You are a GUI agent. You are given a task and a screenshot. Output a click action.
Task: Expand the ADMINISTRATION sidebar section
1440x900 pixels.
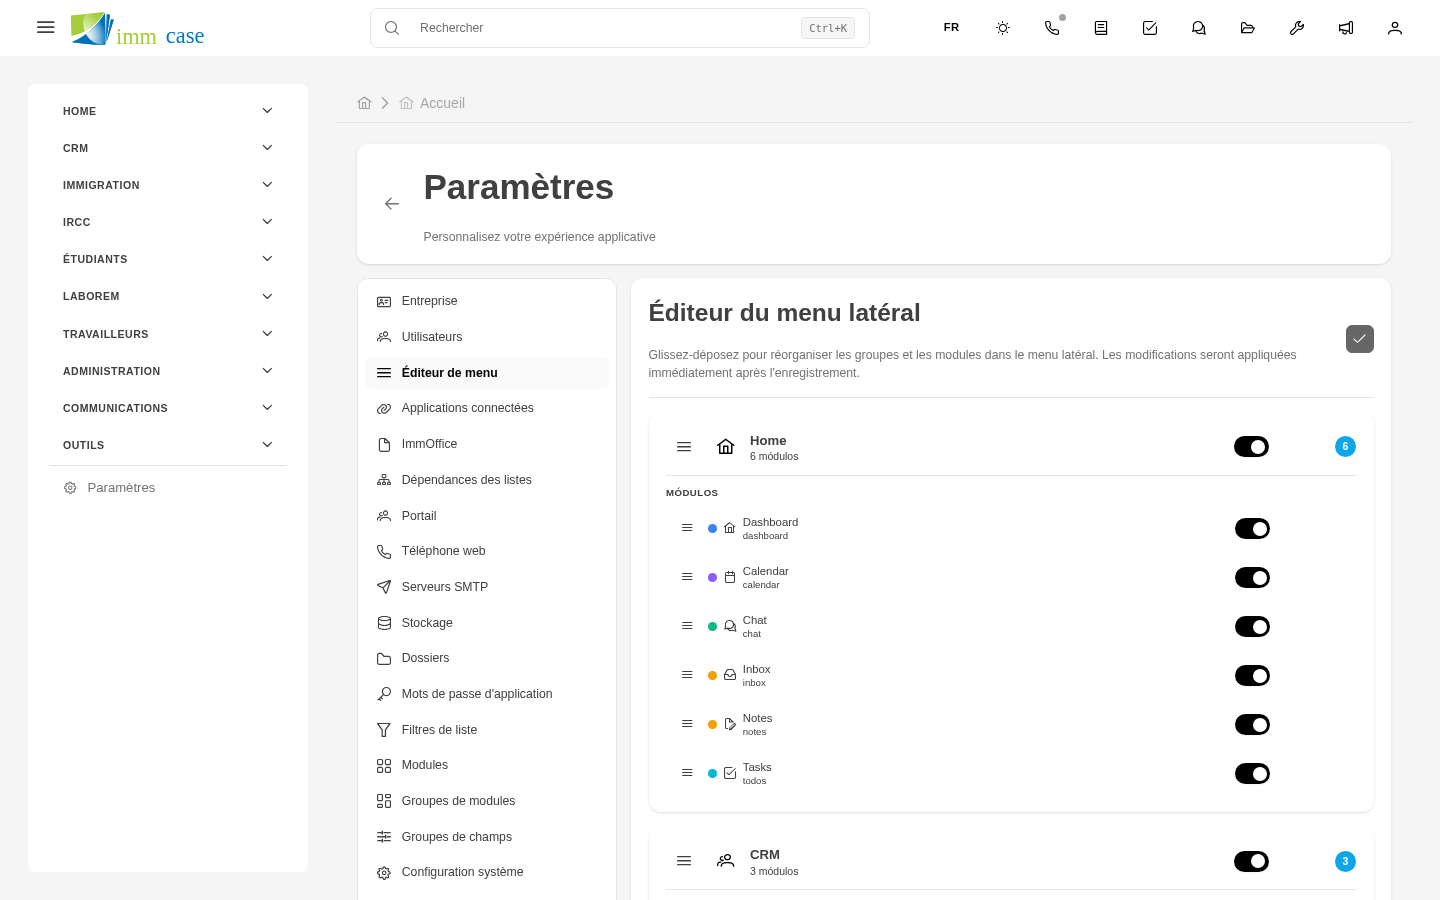[x=168, y=371]
